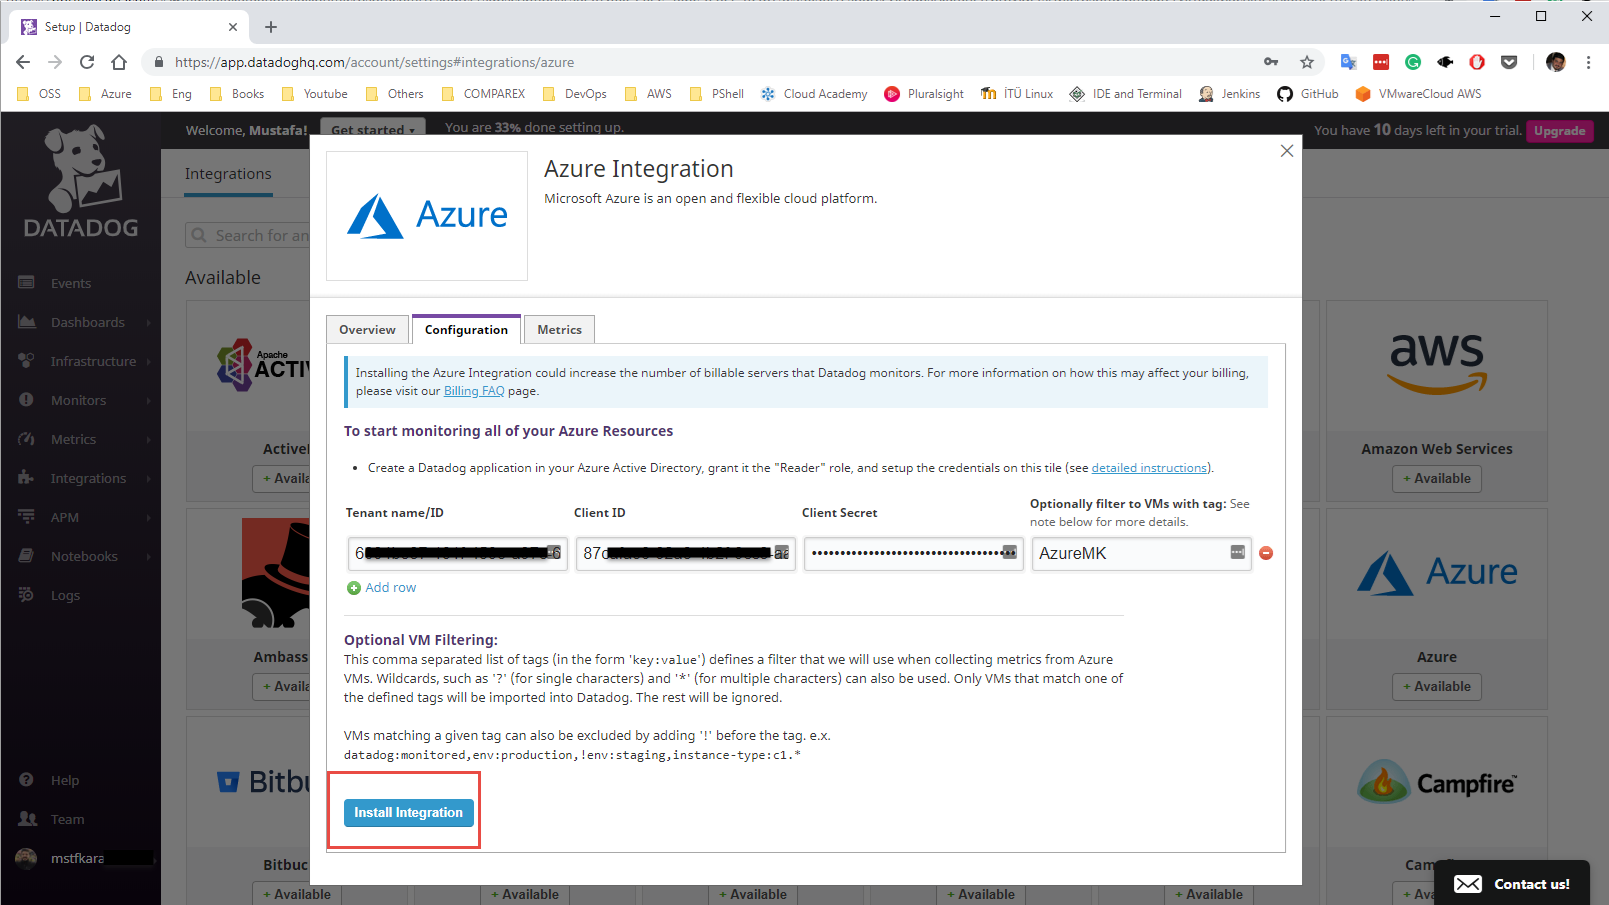The image size is (1609, 905).
Task: Select the Configuration tab
Action: click(x=466, y=329)
